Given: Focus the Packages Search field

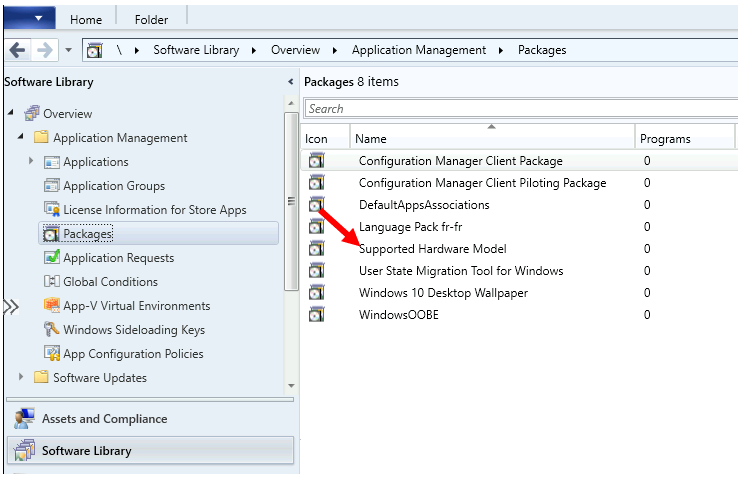Looking at the screenshot, I should pos(521,109).
